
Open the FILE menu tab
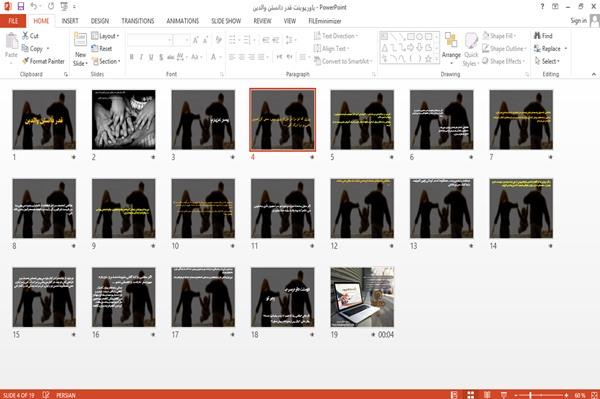13,21
